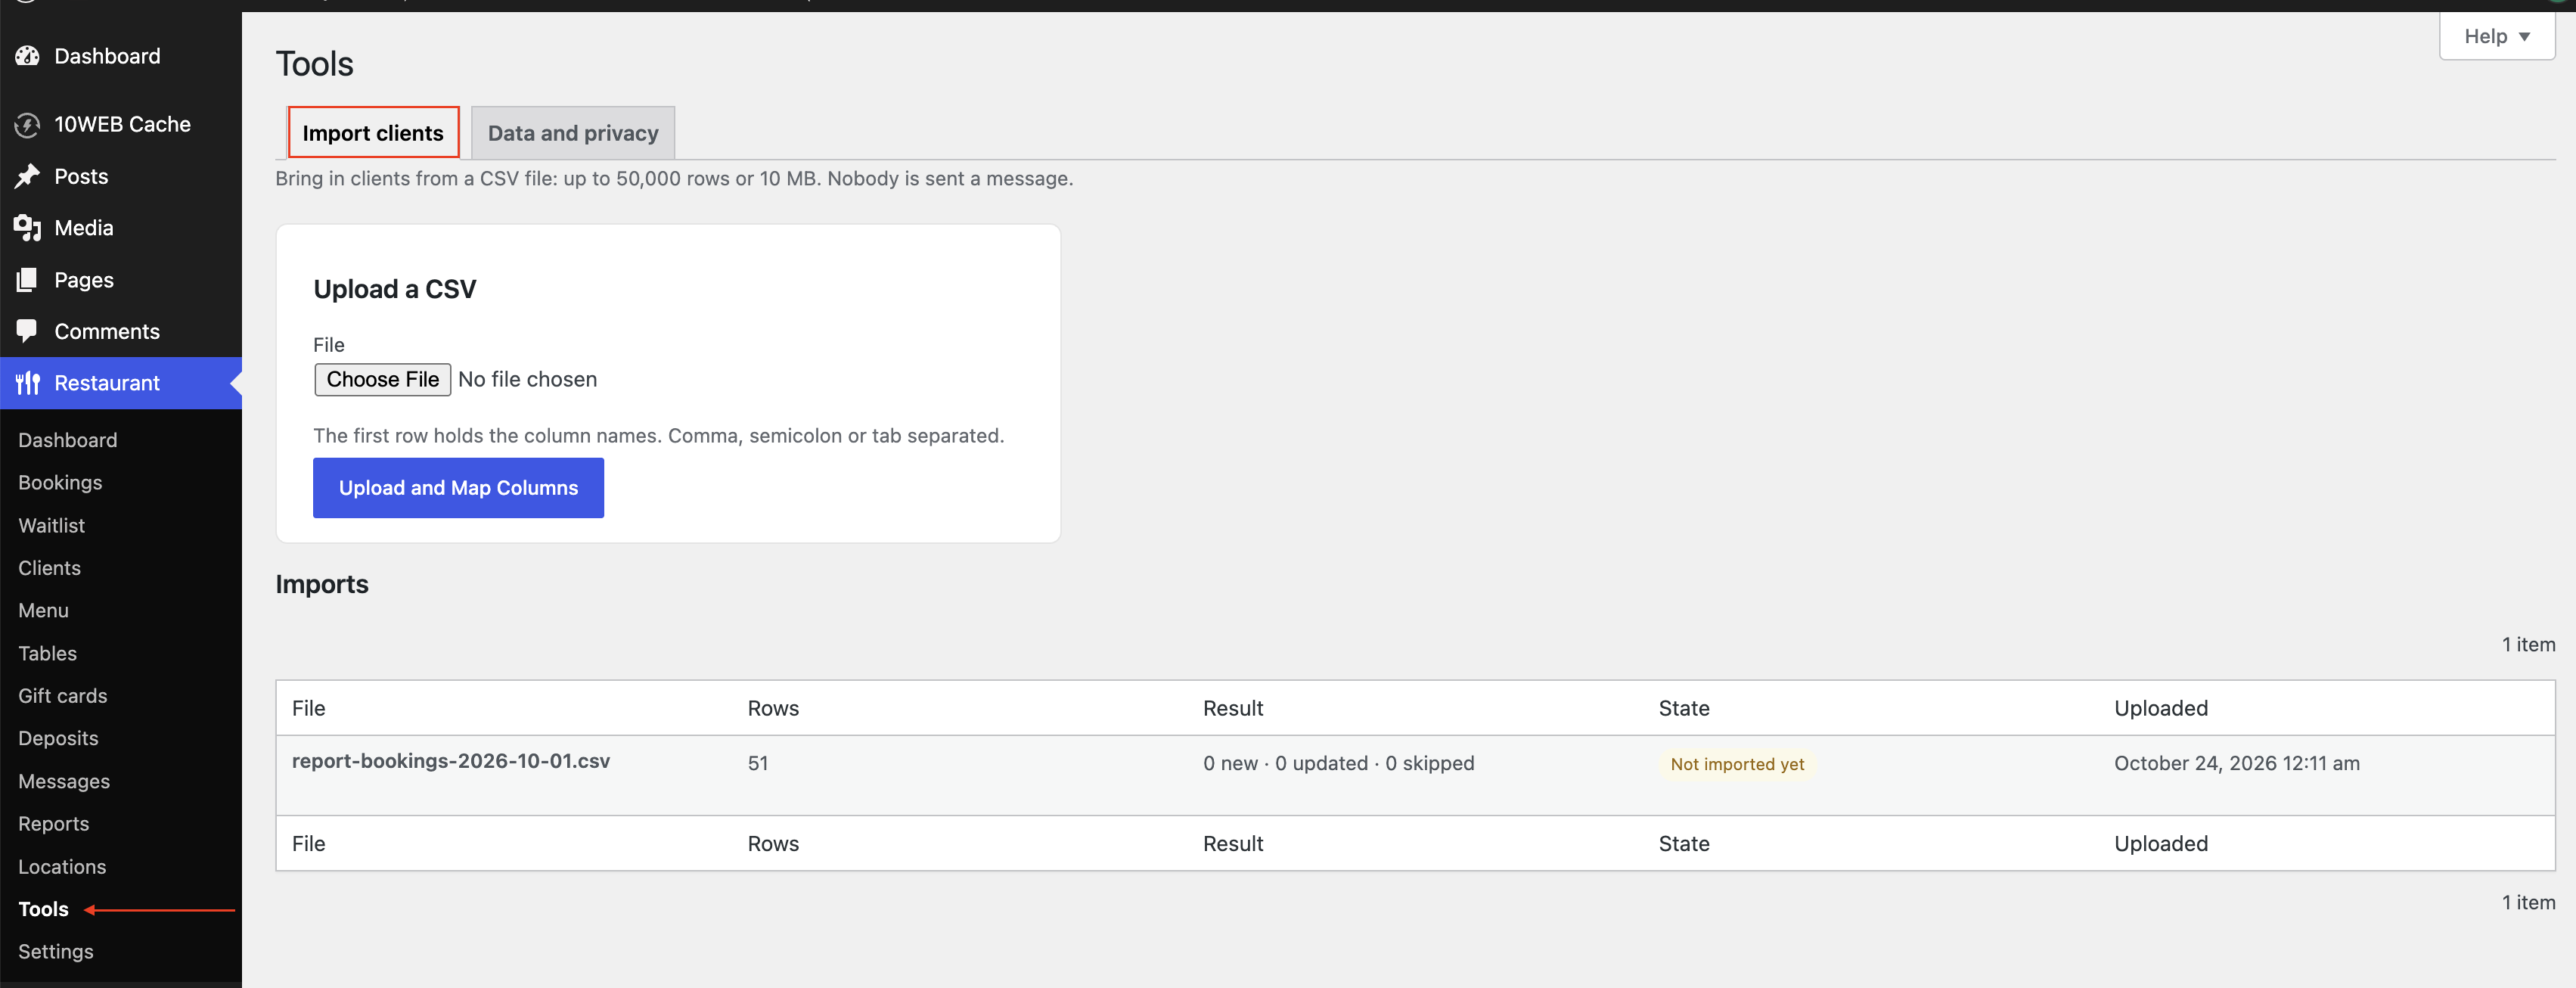Open the Locations submenu item
The height and width of the screenshot is (988, 2576).
click(x=62, y=867)
